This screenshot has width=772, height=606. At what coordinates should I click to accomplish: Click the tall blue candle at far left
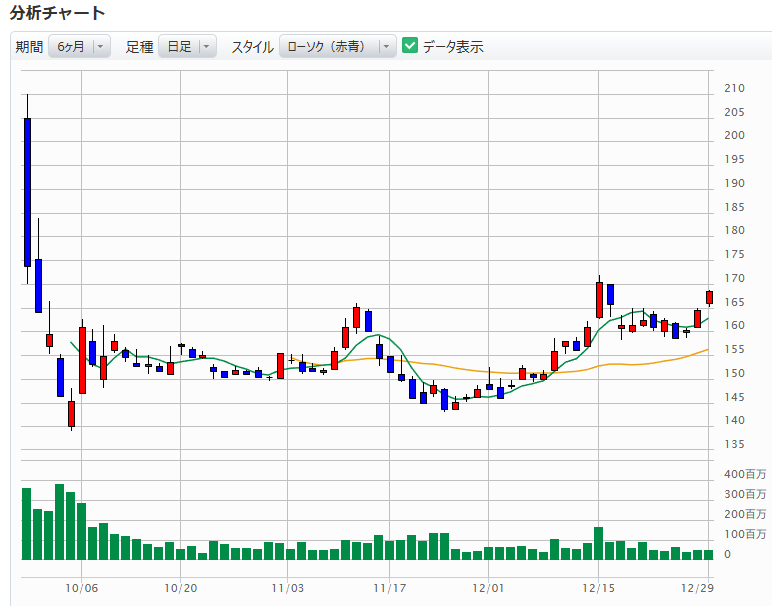pyautogui.click(x=28, y=191)
